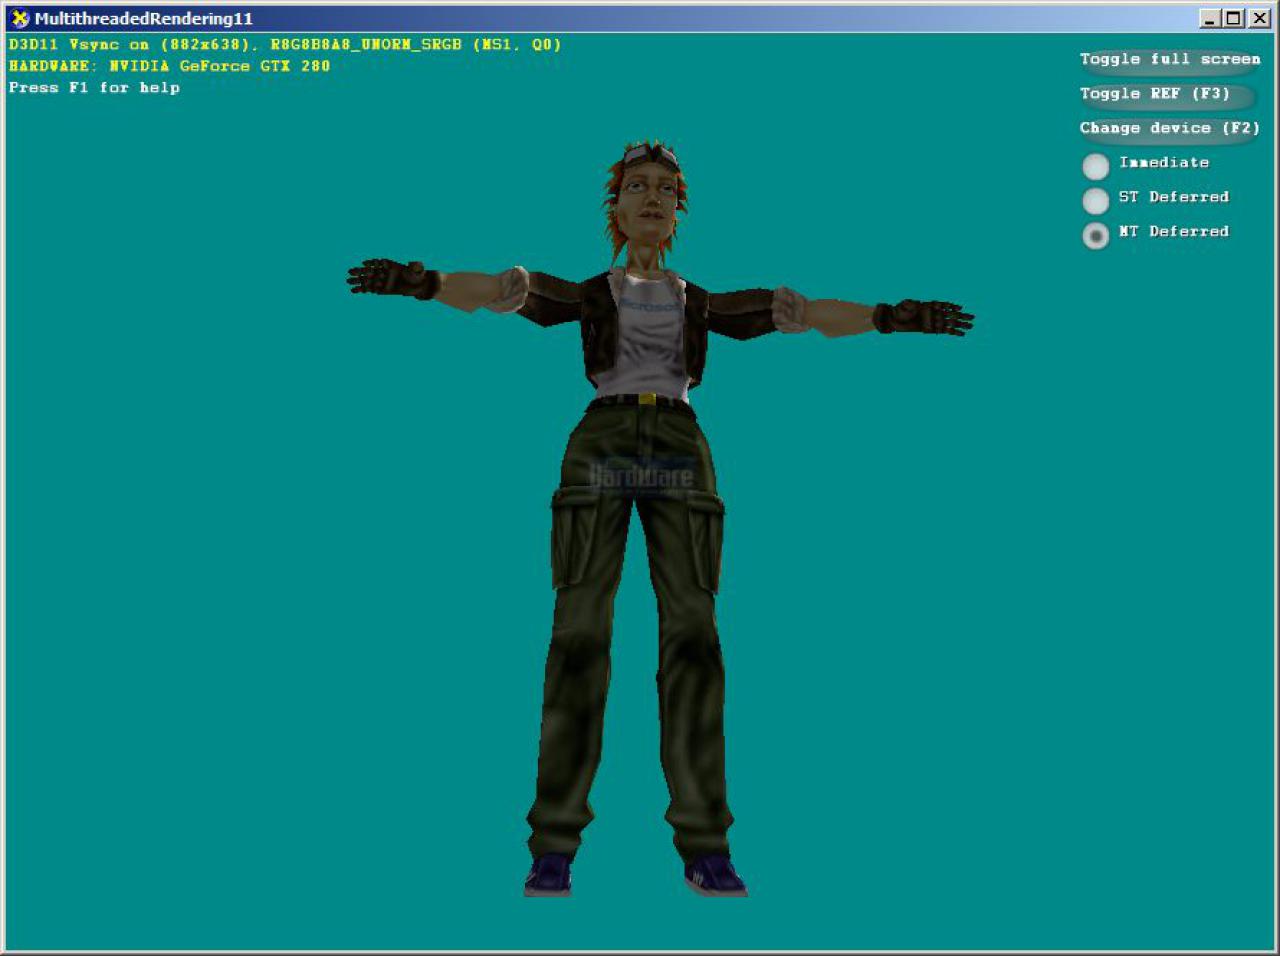The image size is (1280, 956).
Task: Maximize the MultithreadedRendering11 window
Action: coord(1234,18)
